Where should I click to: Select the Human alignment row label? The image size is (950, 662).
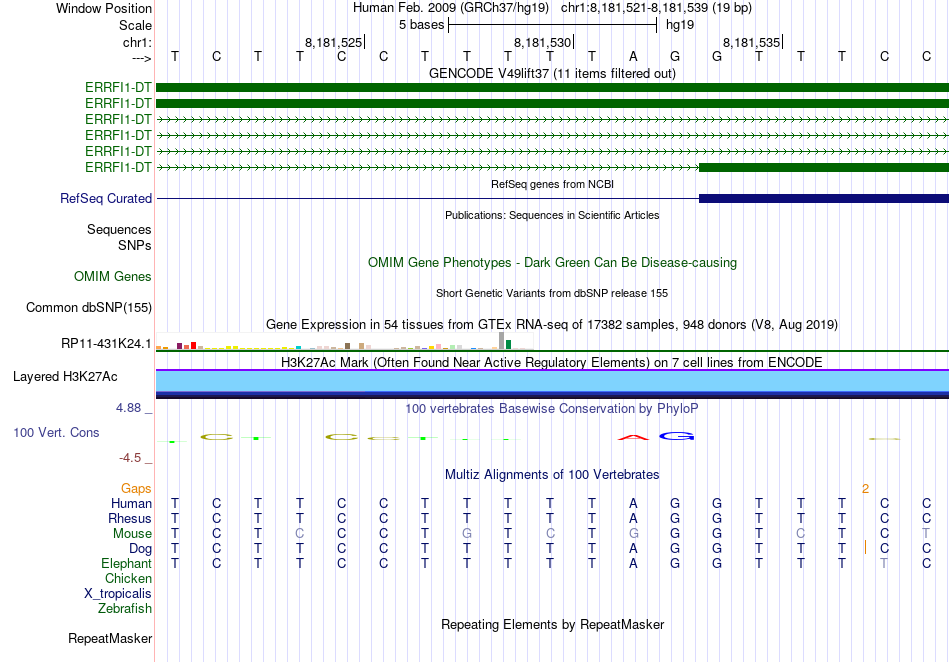point(131,503)
